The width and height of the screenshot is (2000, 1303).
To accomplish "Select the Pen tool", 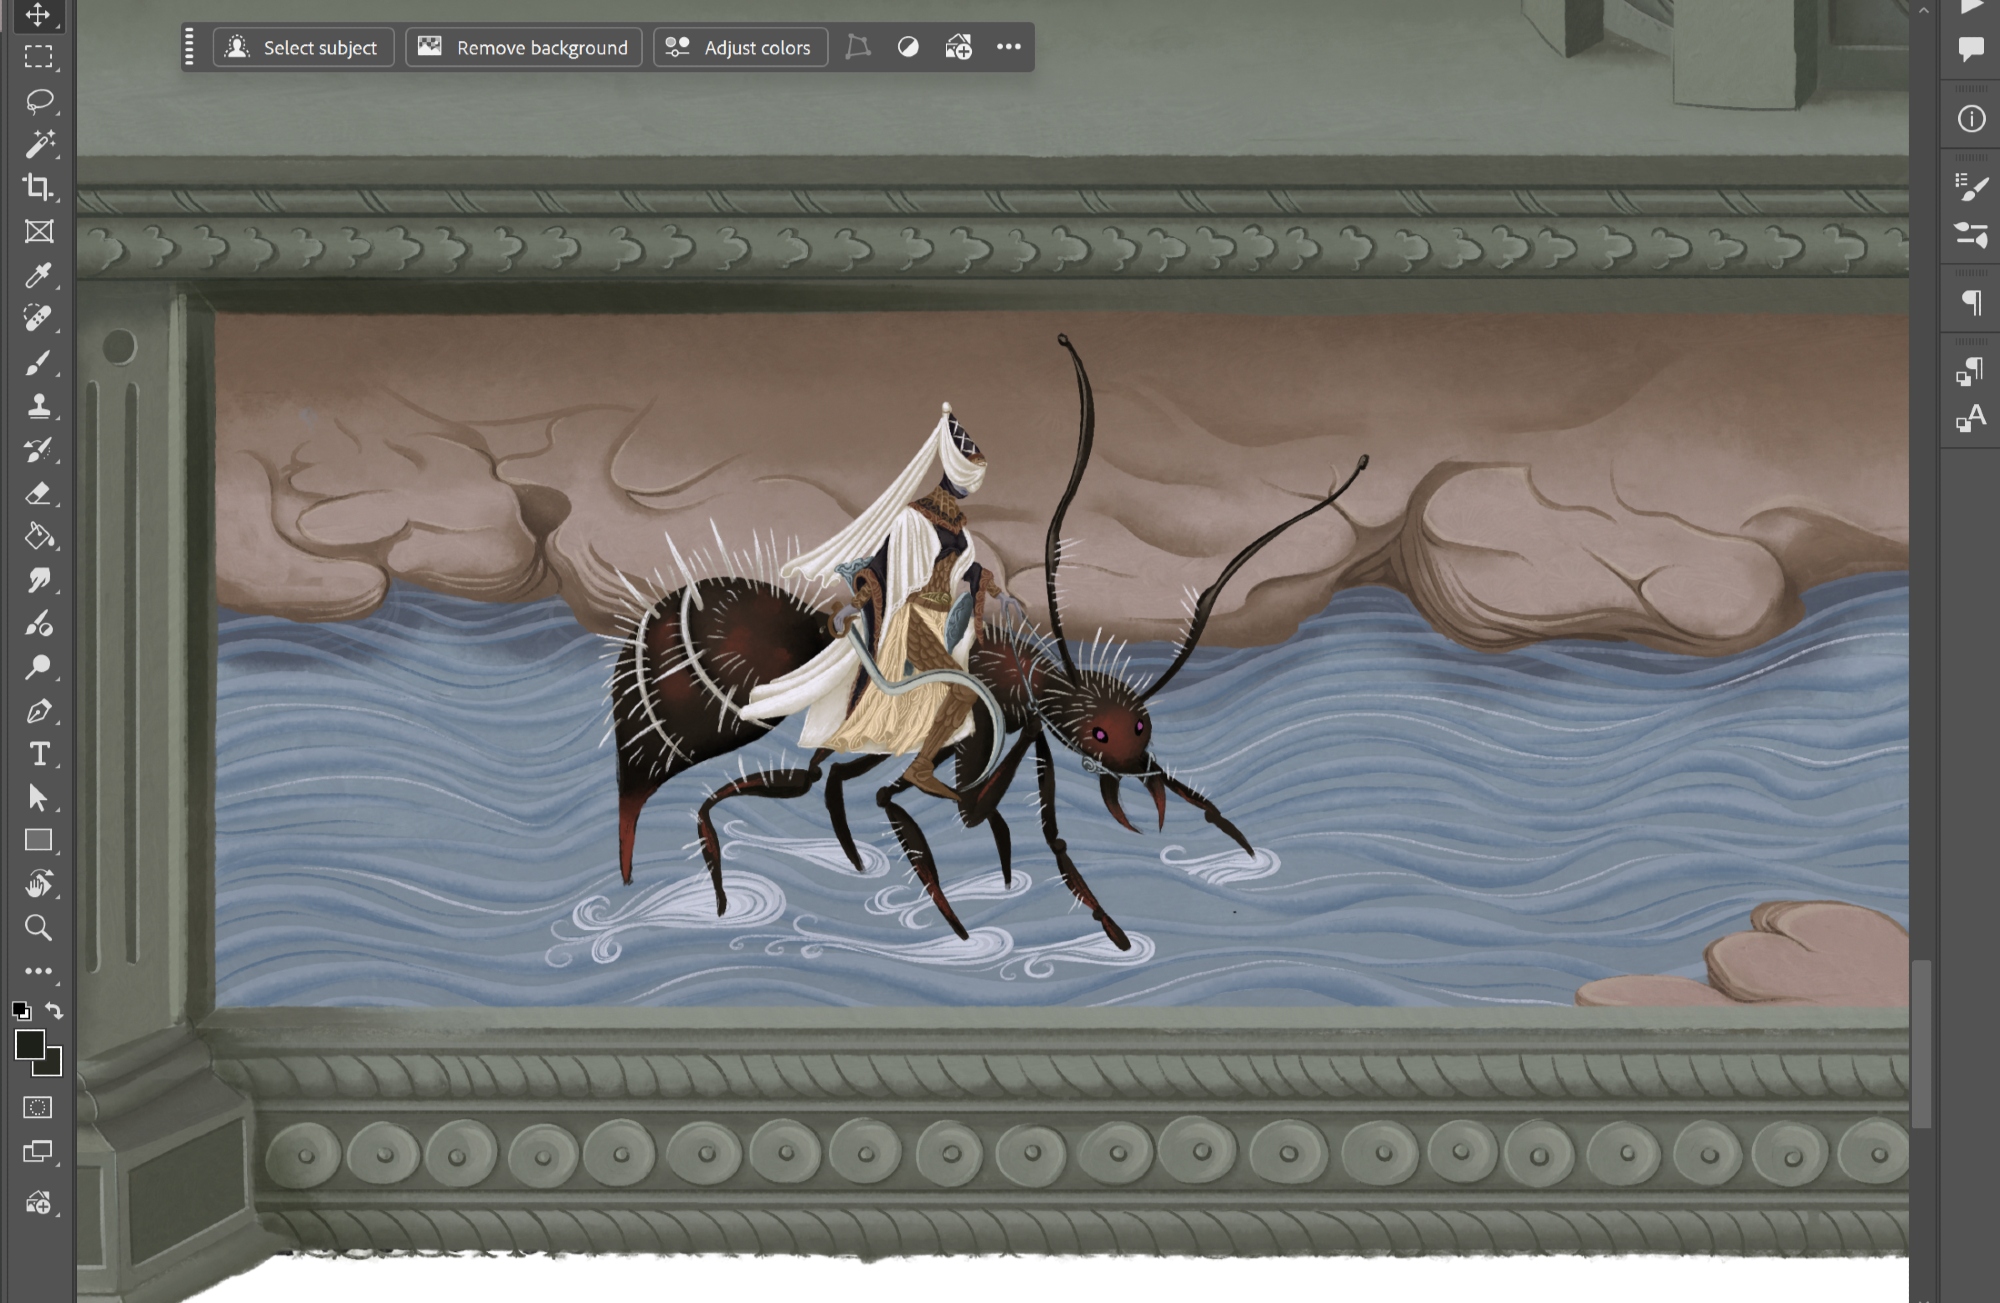I will click(38, 711).
